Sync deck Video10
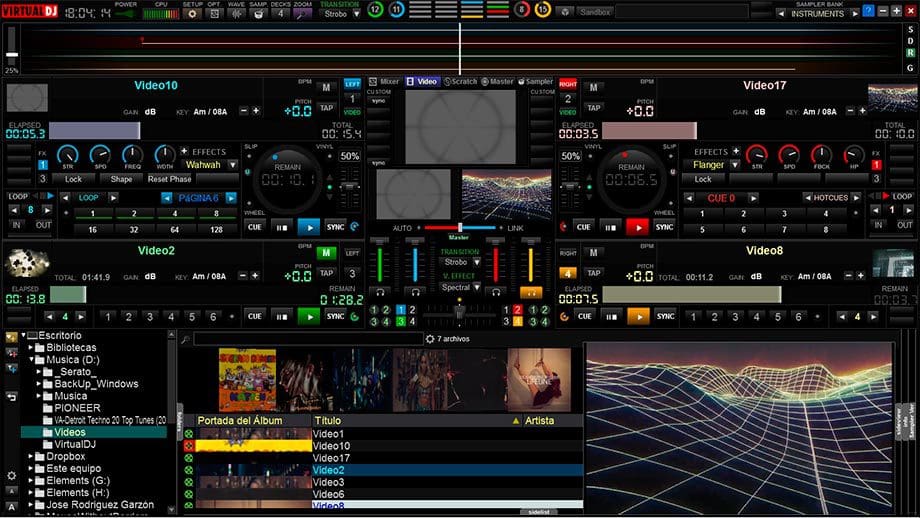Screen dimensions: 920x518 click(336, 227)
